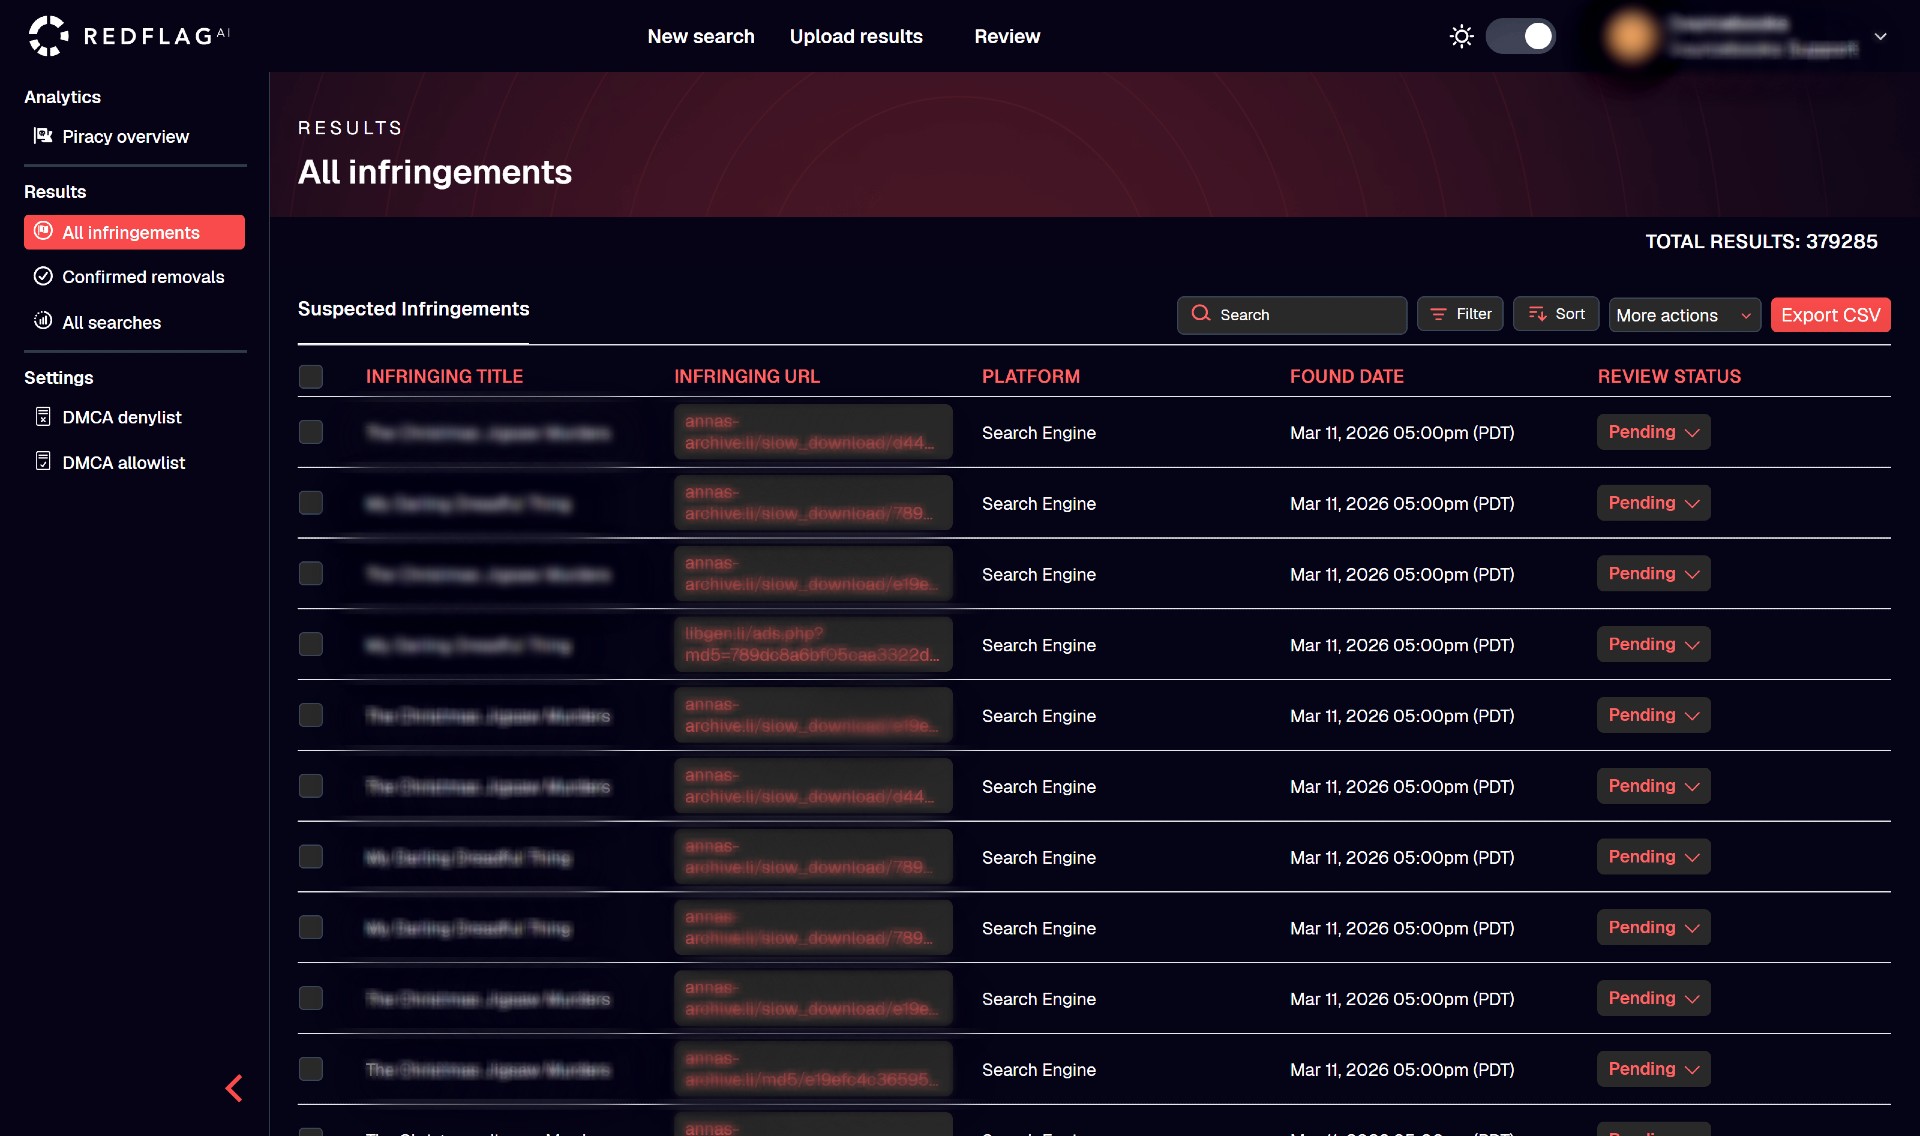Expand the user account menu chevron
Screen dimensions: 1920x1136
[x=1880, y=37]
